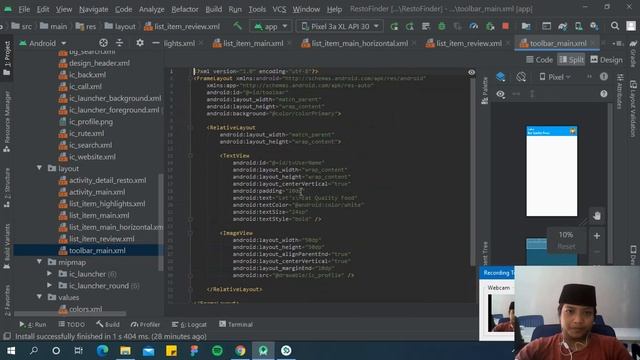640x360 pixels.
Task: Open the AVD Manager phone icon
Action: (578, 27)
